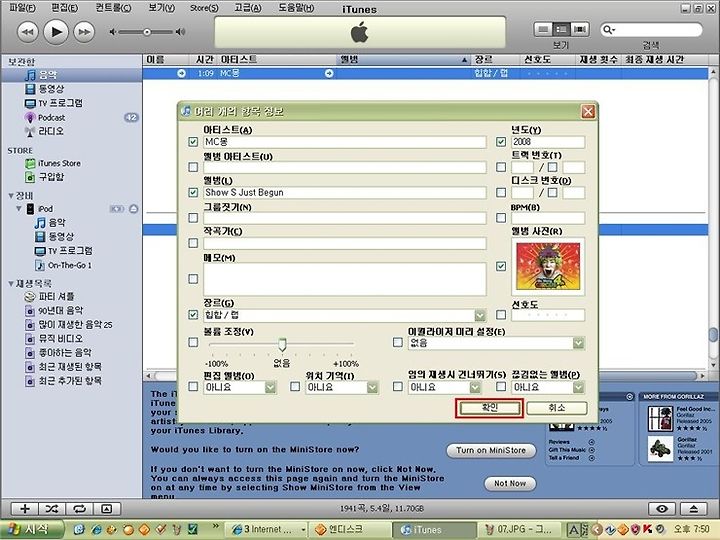Click the next track fast-forward button
This screenshot has width=720, height=540.
pyautogui.click(x=84, y=32)
